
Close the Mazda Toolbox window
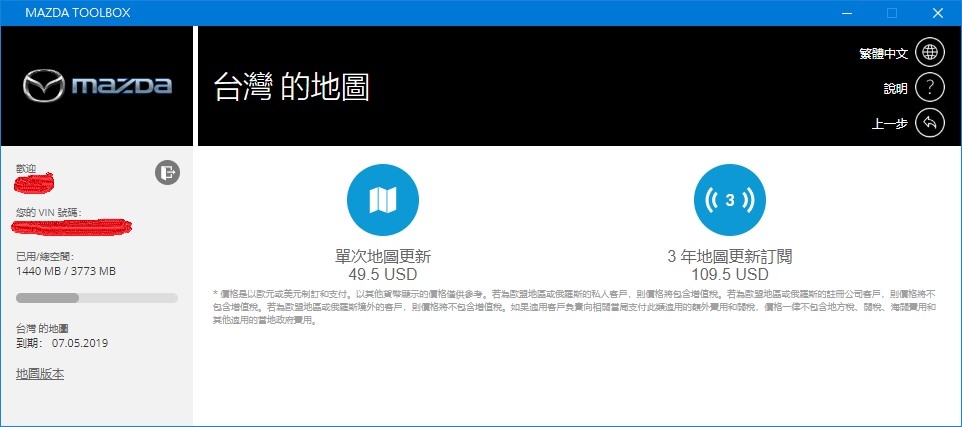tap(938, 13)
